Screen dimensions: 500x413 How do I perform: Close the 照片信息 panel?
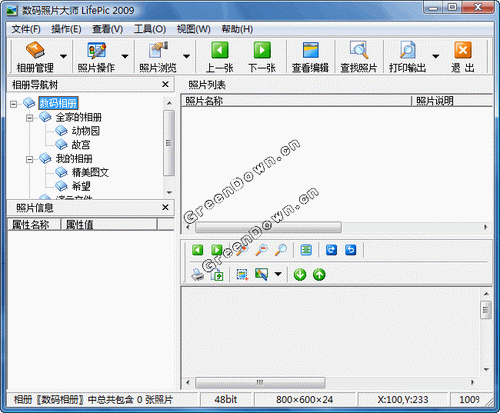coord(165,207)
